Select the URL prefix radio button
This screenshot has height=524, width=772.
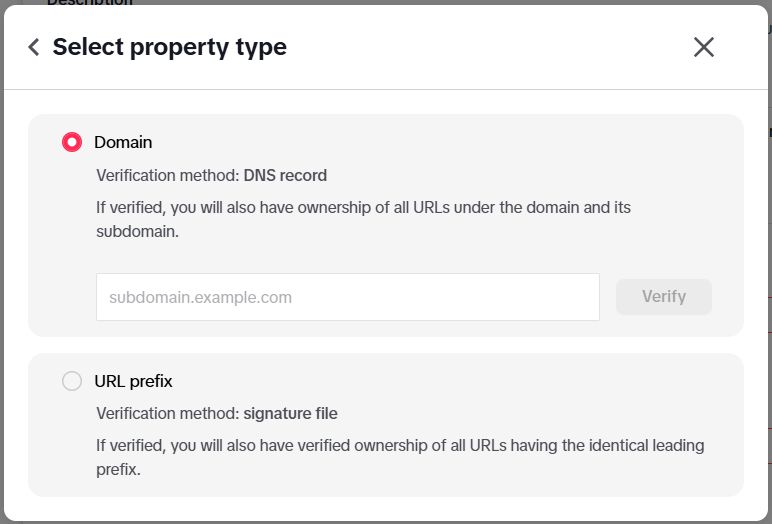click(72, 381)
